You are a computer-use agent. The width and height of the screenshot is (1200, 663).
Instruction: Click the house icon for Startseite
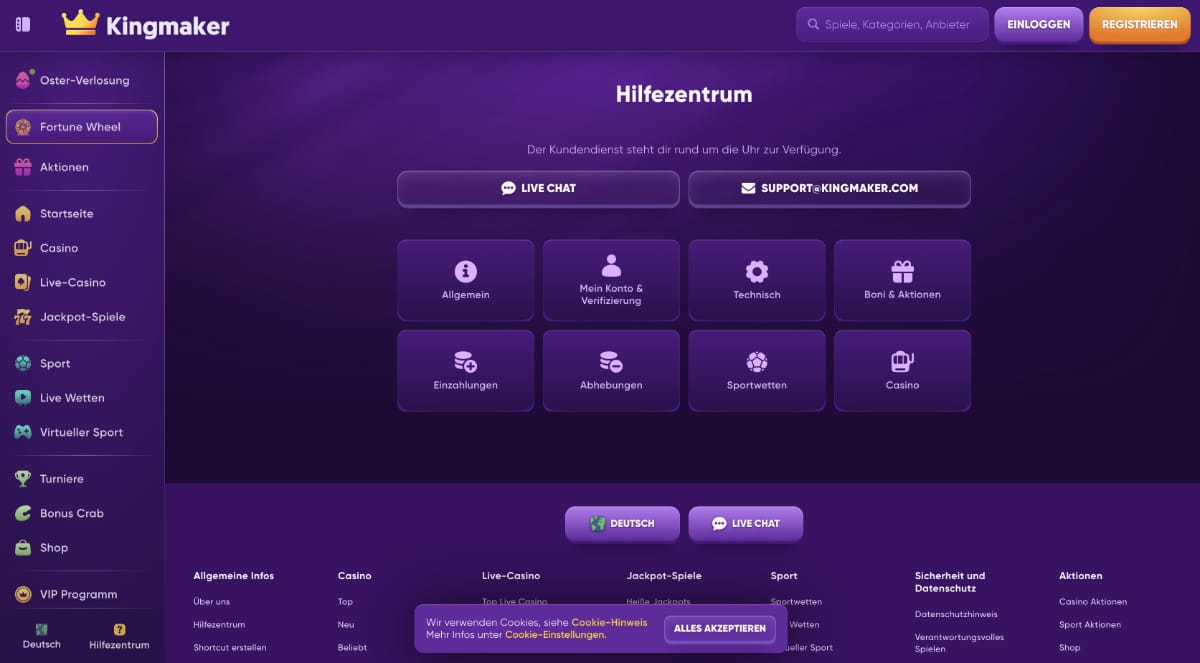pos(23,214)
